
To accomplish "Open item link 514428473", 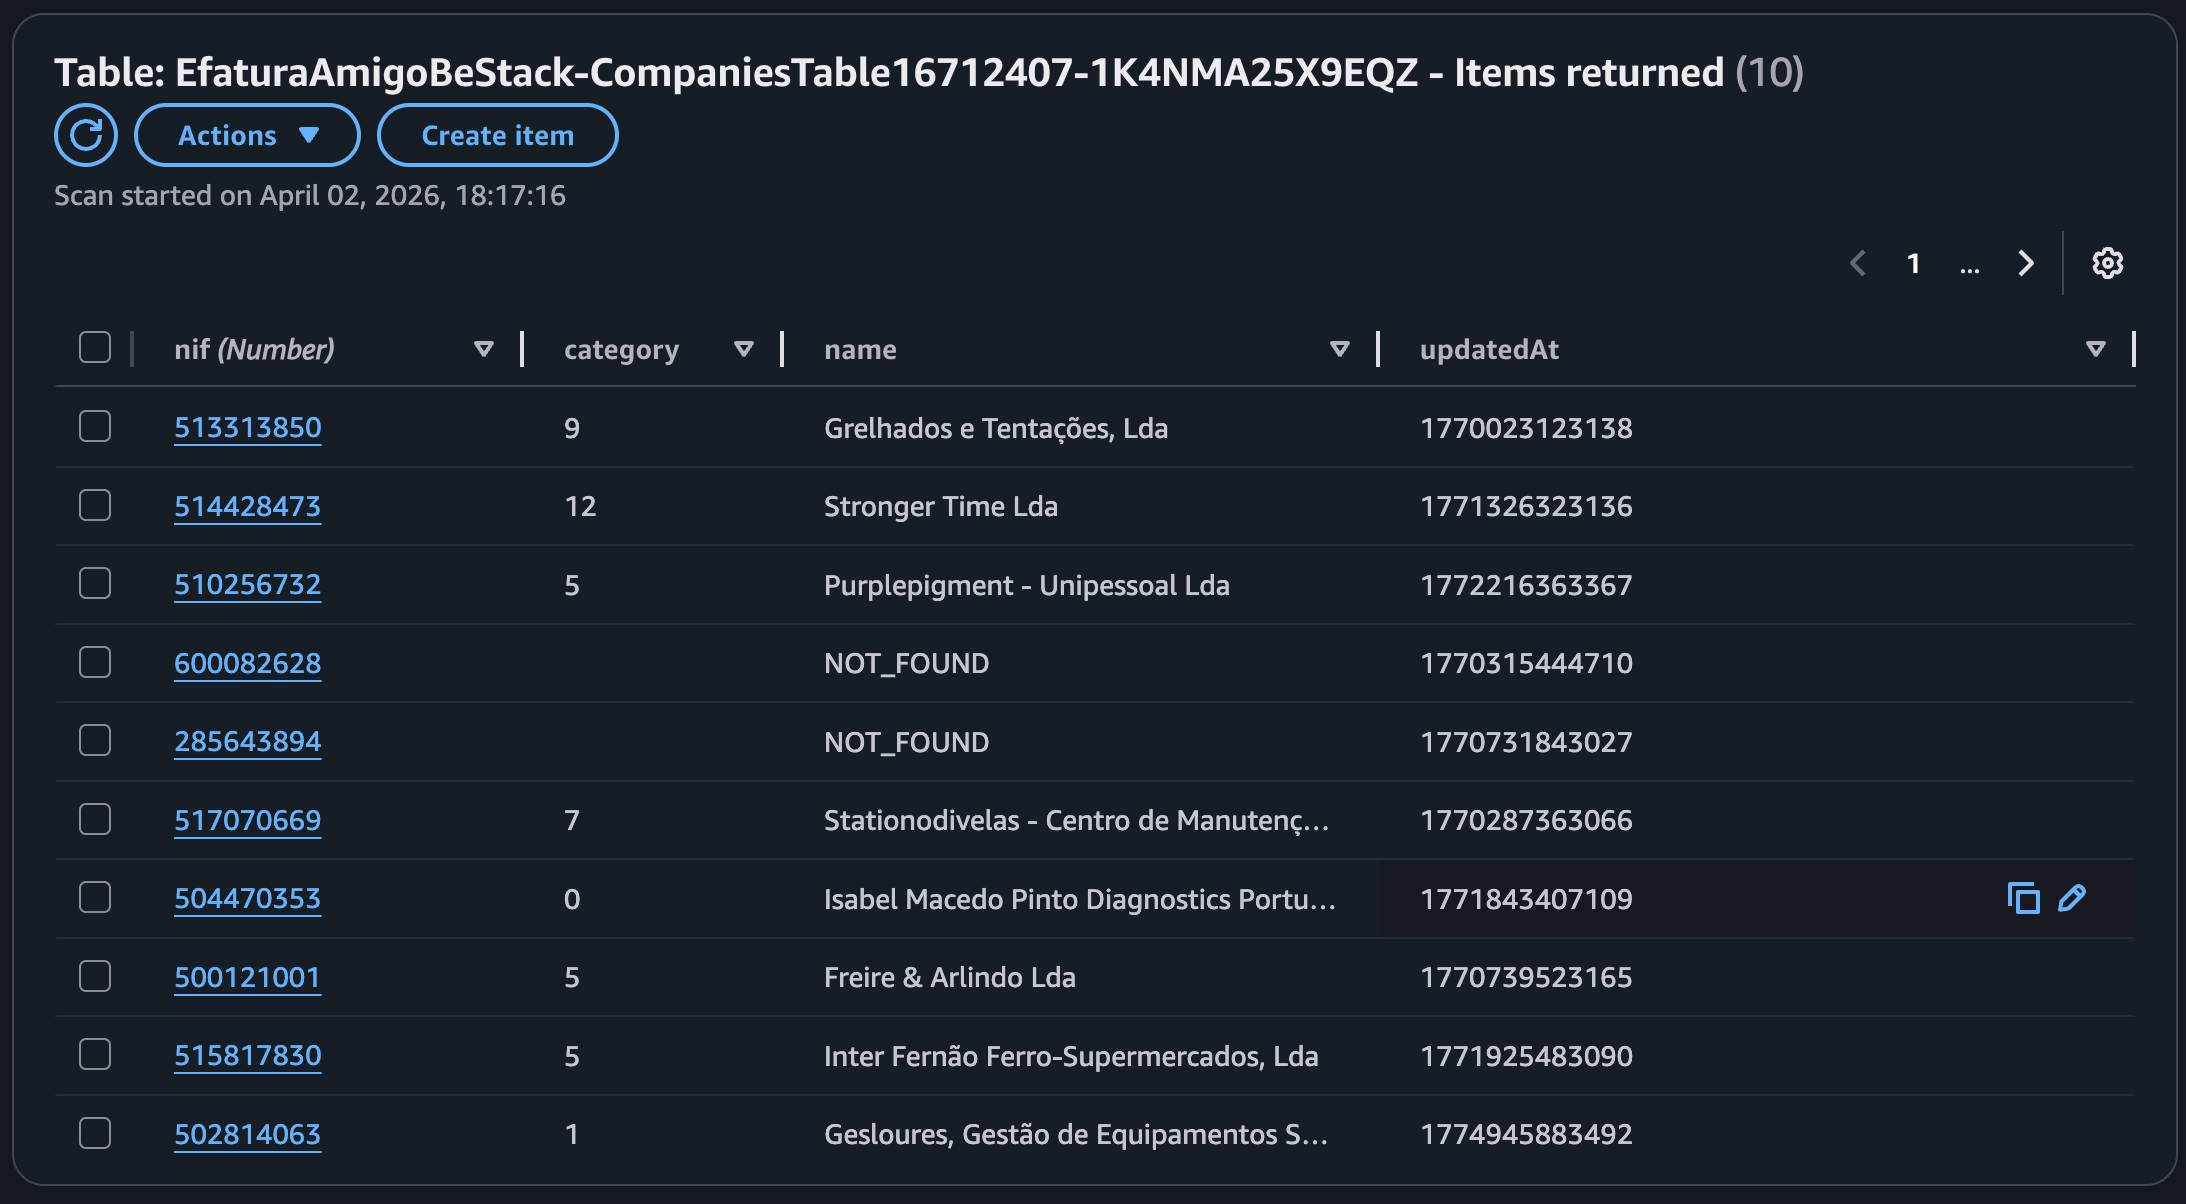I will (x=247, y=506).
